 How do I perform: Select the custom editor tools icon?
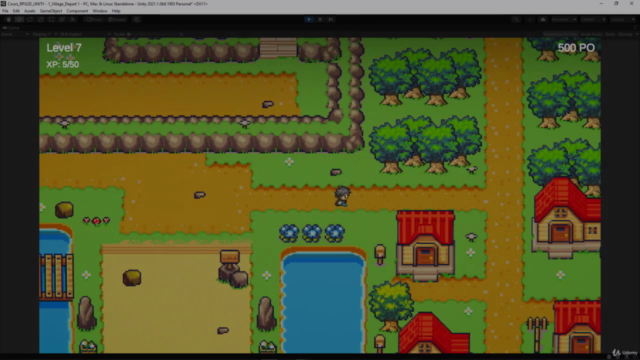pos(73,19)
